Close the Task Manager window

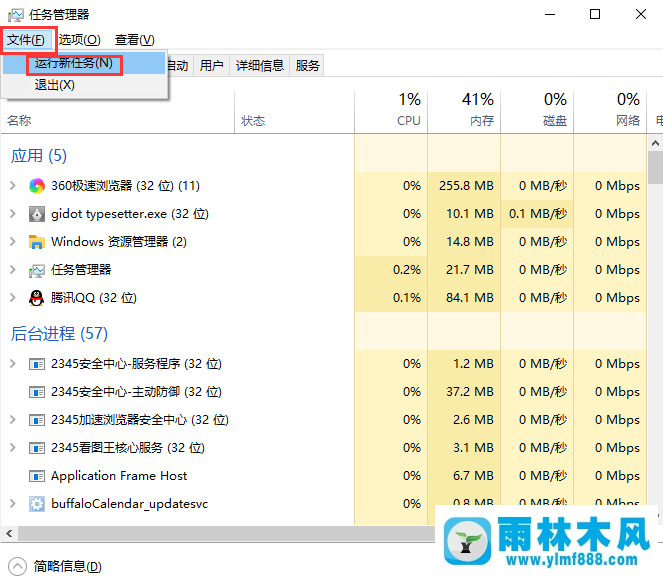tap(641, 15)
